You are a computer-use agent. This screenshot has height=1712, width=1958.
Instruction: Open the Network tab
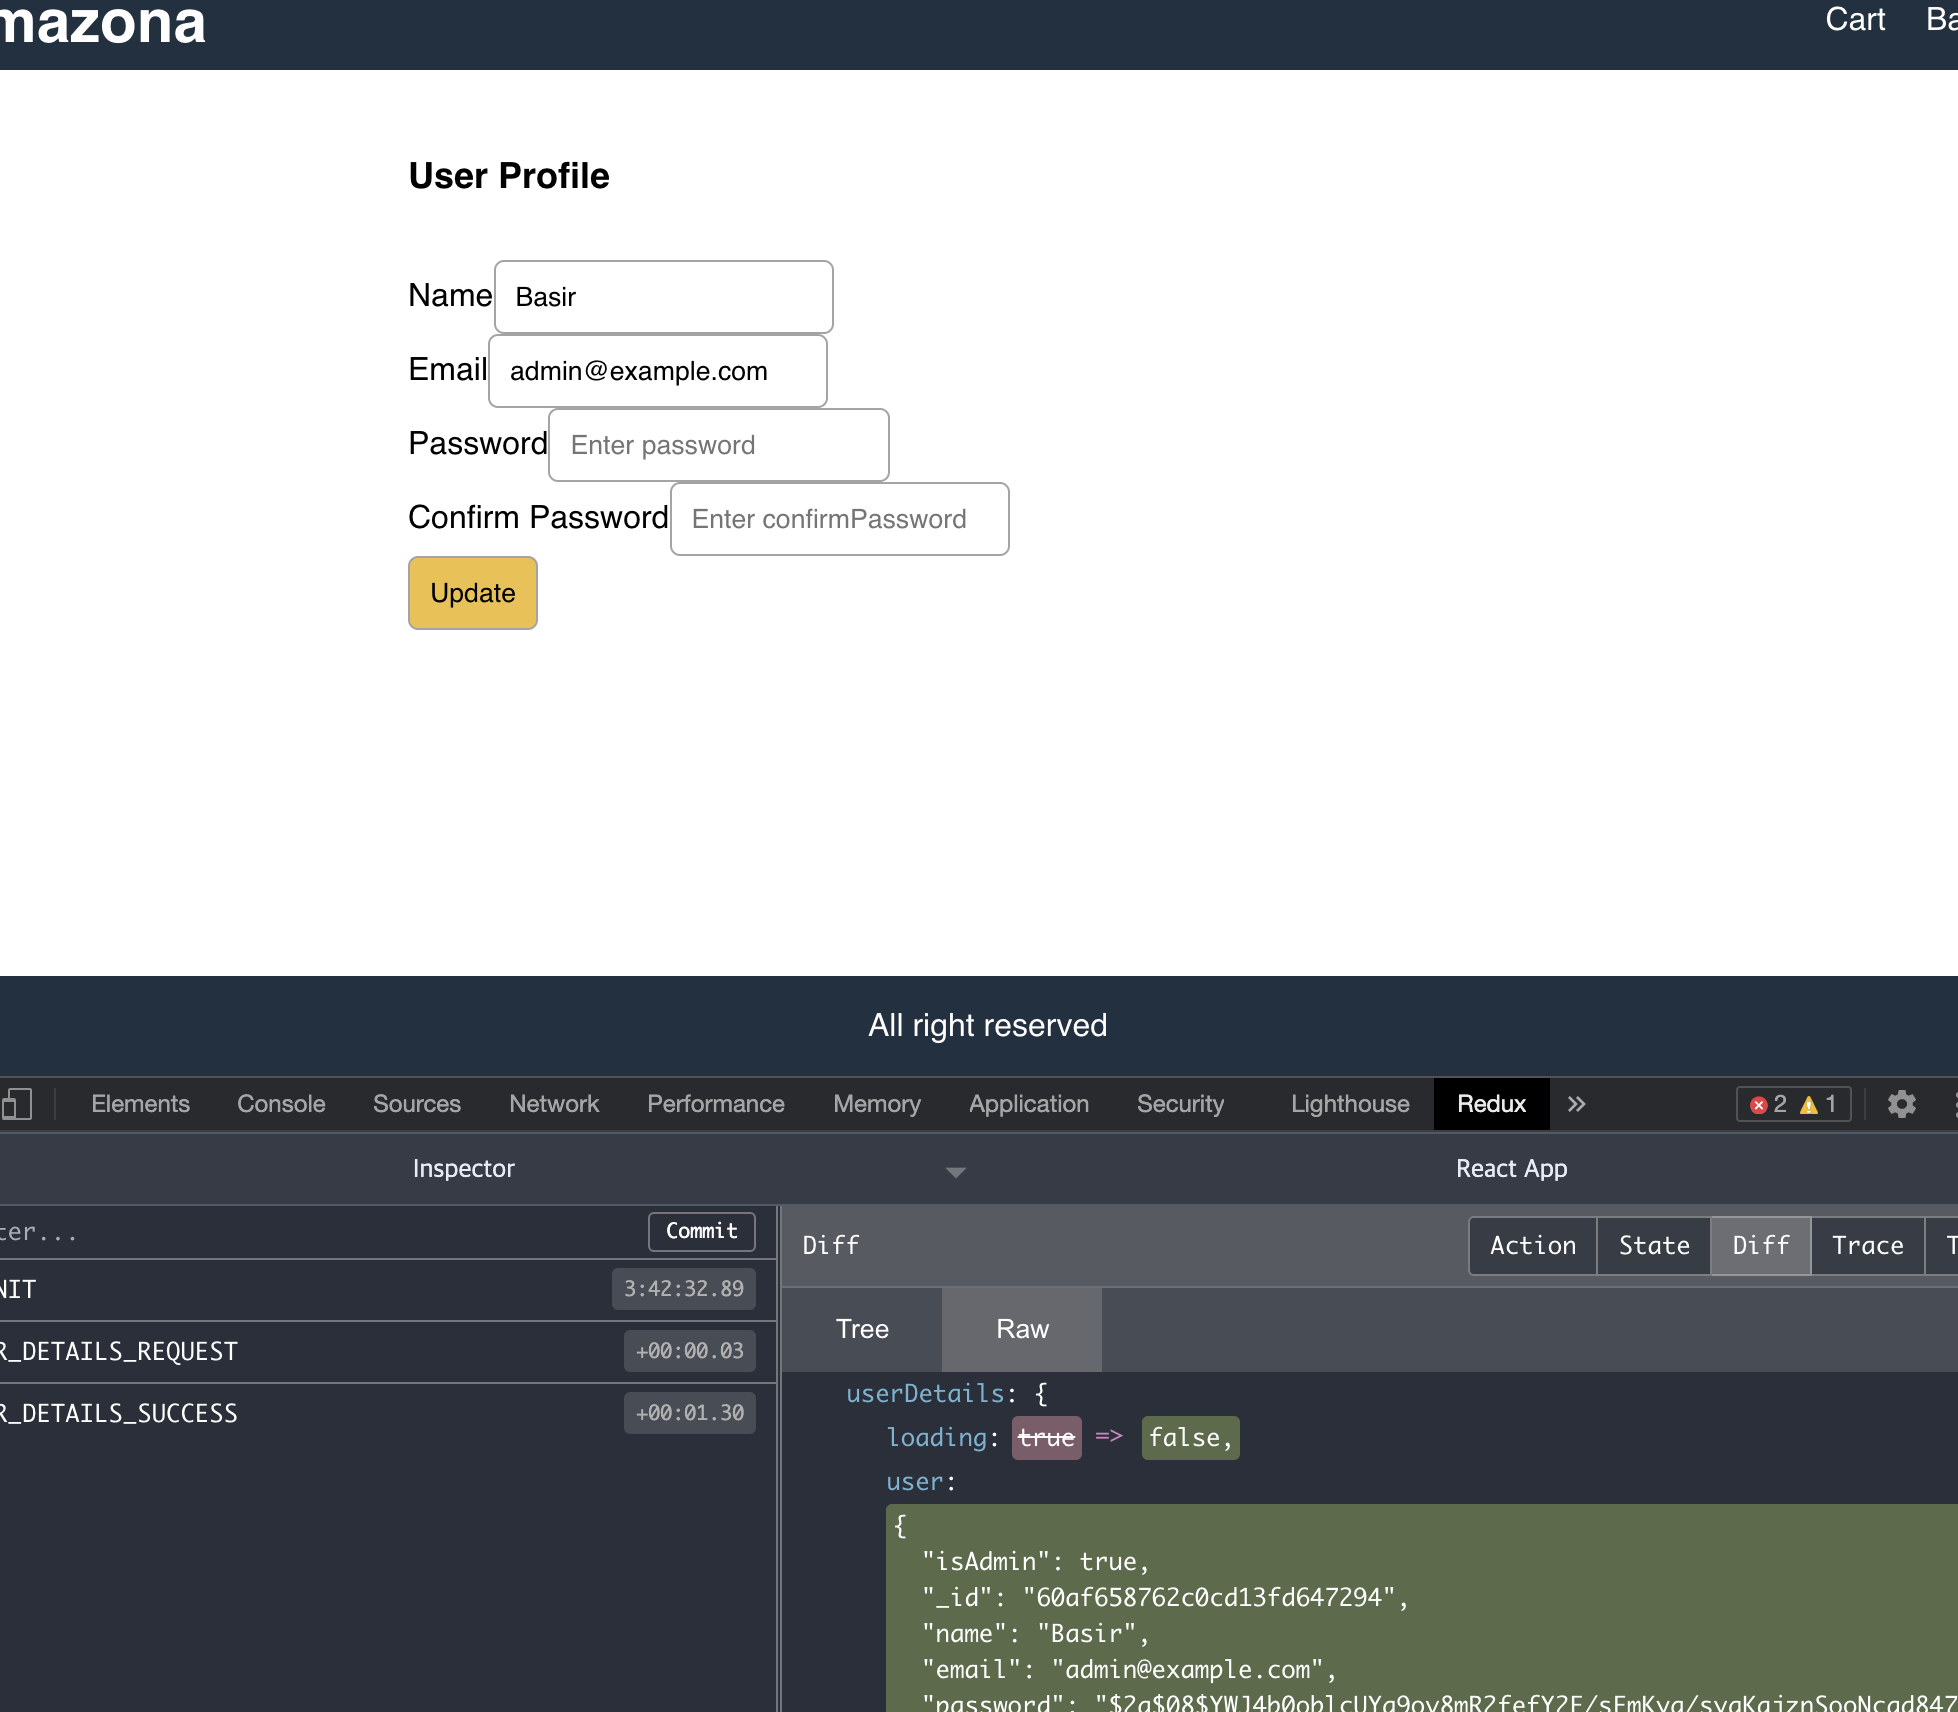coord(553,1104)
